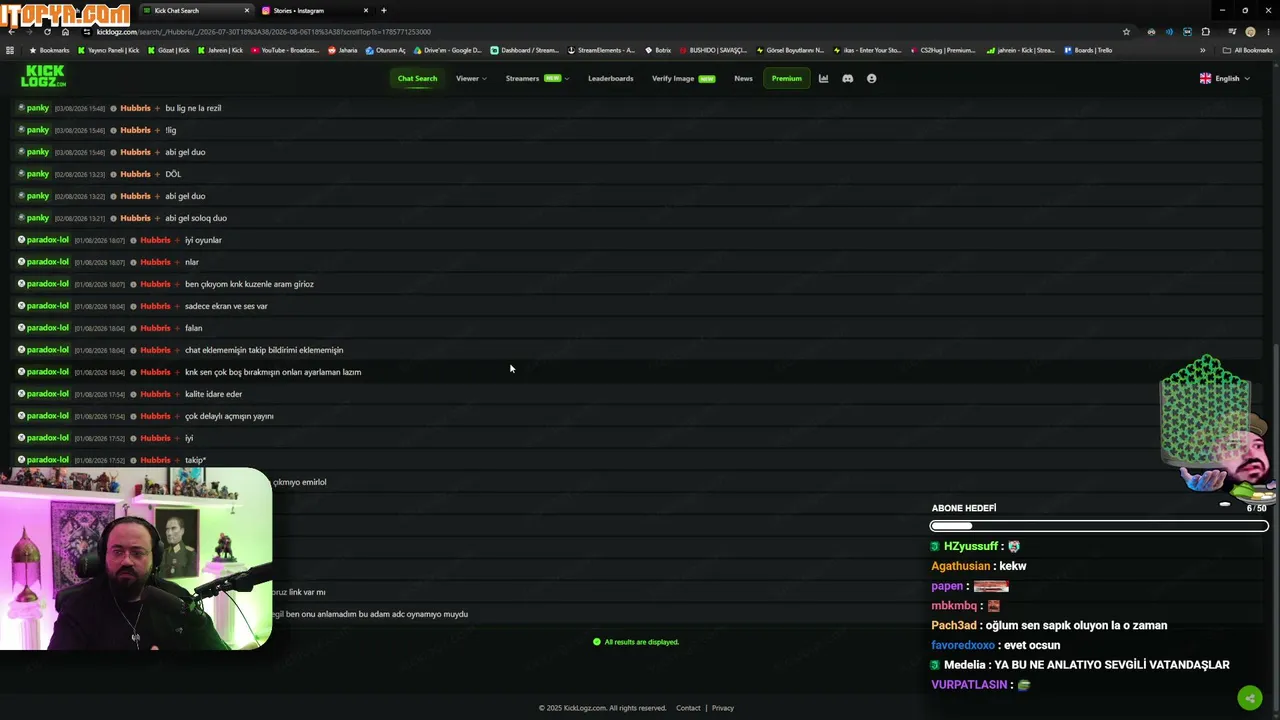This screenshot has width=1280, height=720.
Task: Open the Privacy link in the footer
Action: click(x=723, y=708)
